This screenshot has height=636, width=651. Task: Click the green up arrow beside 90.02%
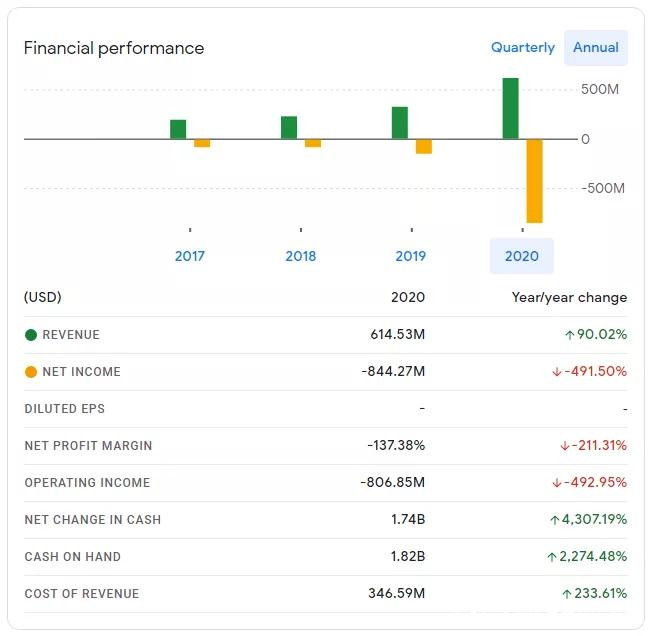[x=569, y=335]
